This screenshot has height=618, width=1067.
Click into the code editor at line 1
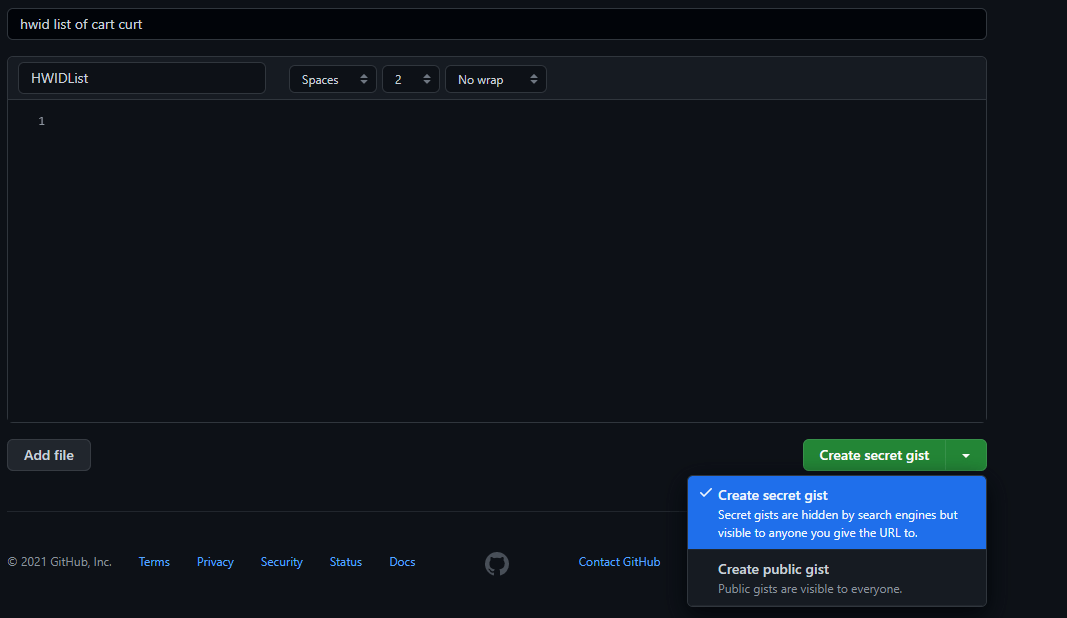point(517,121)
